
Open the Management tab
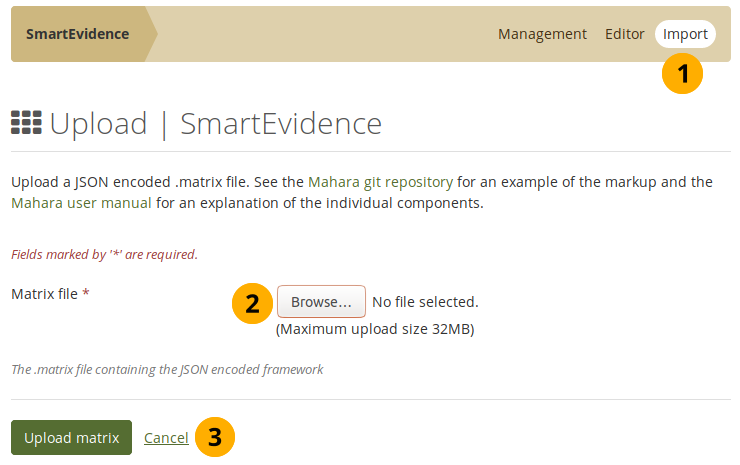pyautogui.click(x=542, y=34)
